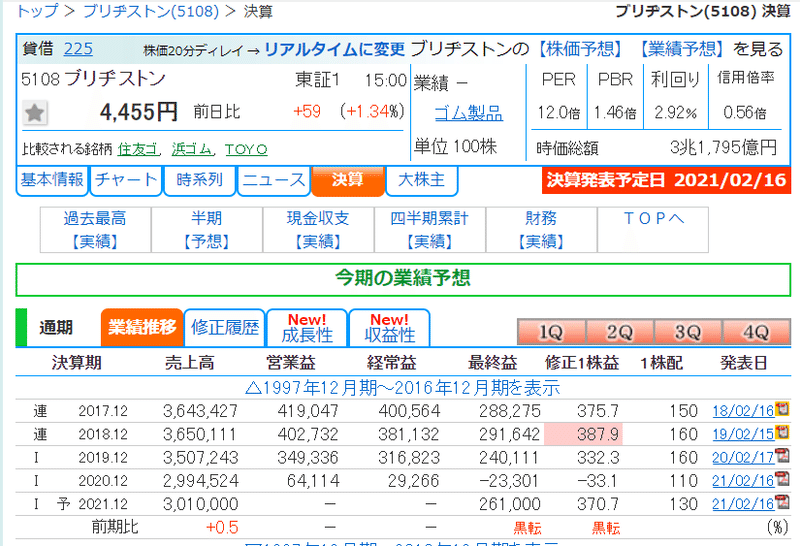Click the 決算発表予定日 2021/02/16 banner

pyautogui.click(x=666, y=180)
